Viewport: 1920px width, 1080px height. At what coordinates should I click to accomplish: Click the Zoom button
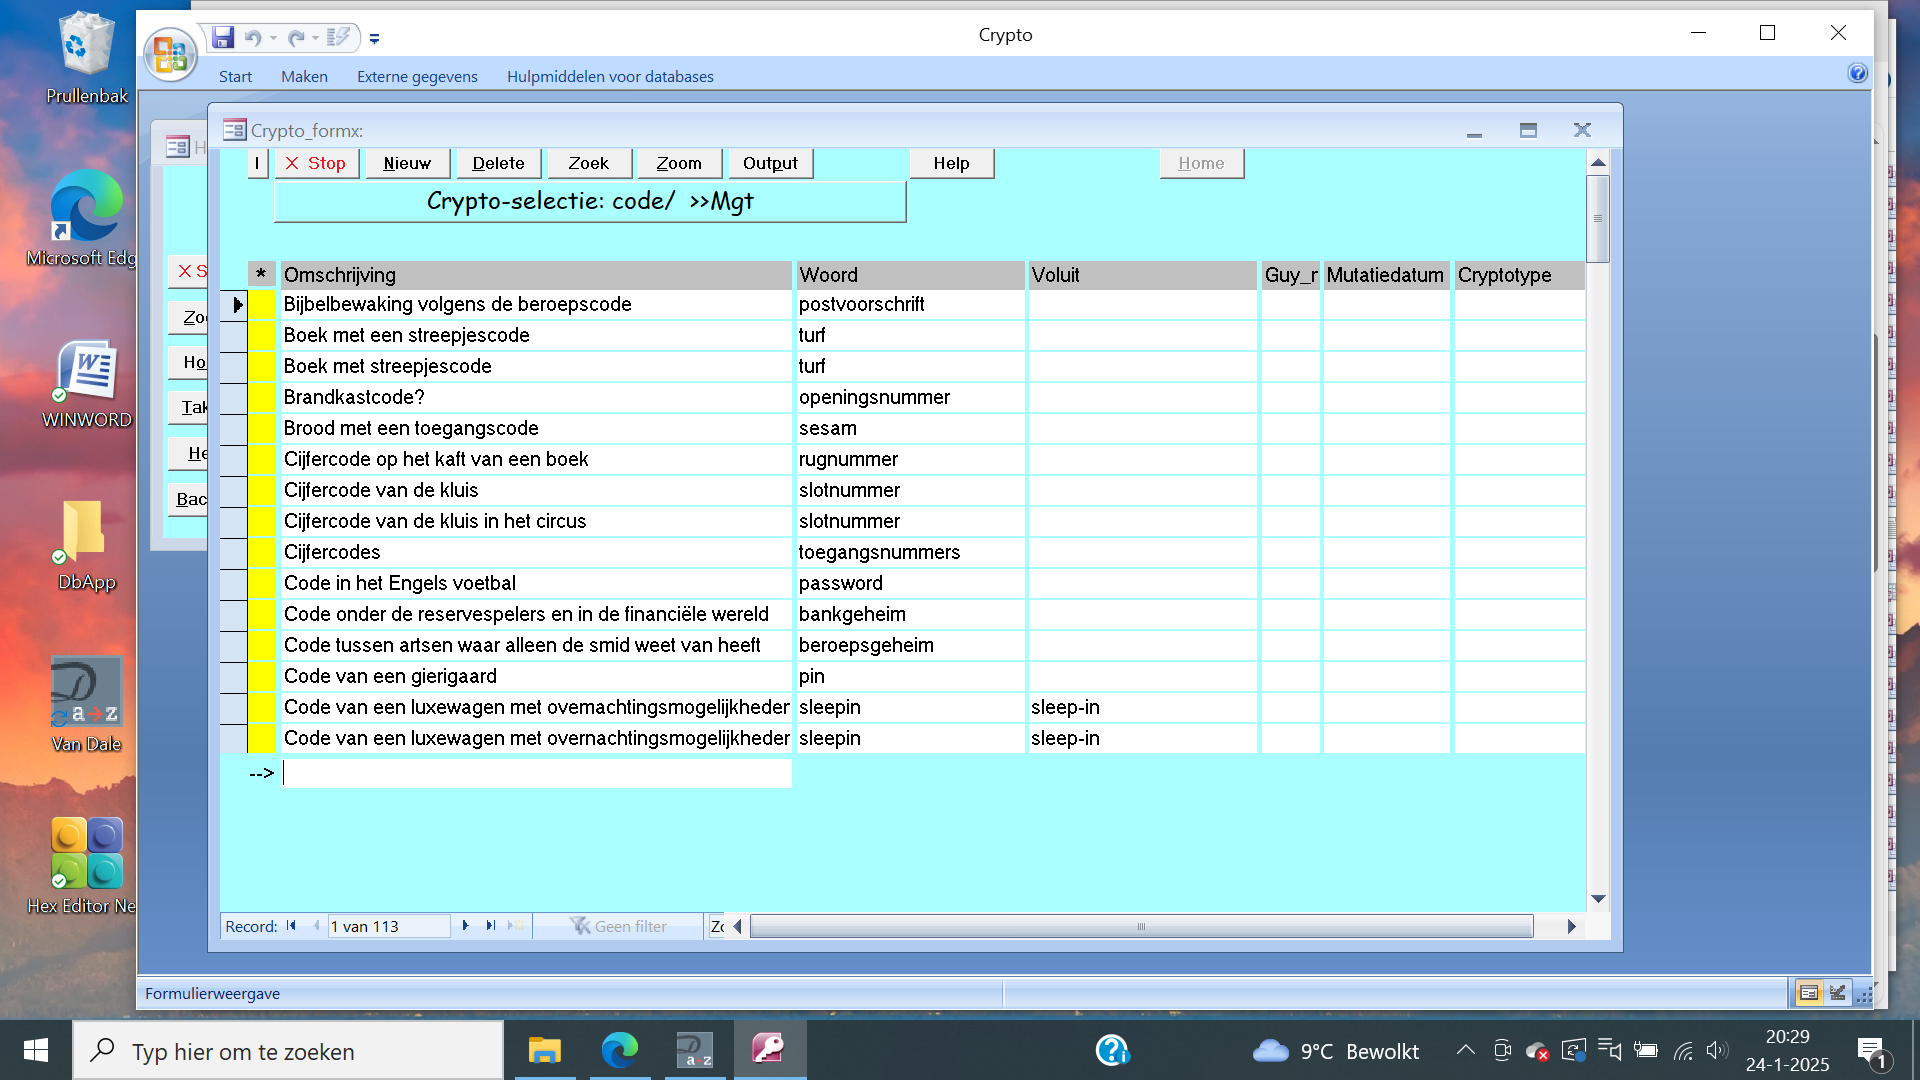[x=679, y=163]
